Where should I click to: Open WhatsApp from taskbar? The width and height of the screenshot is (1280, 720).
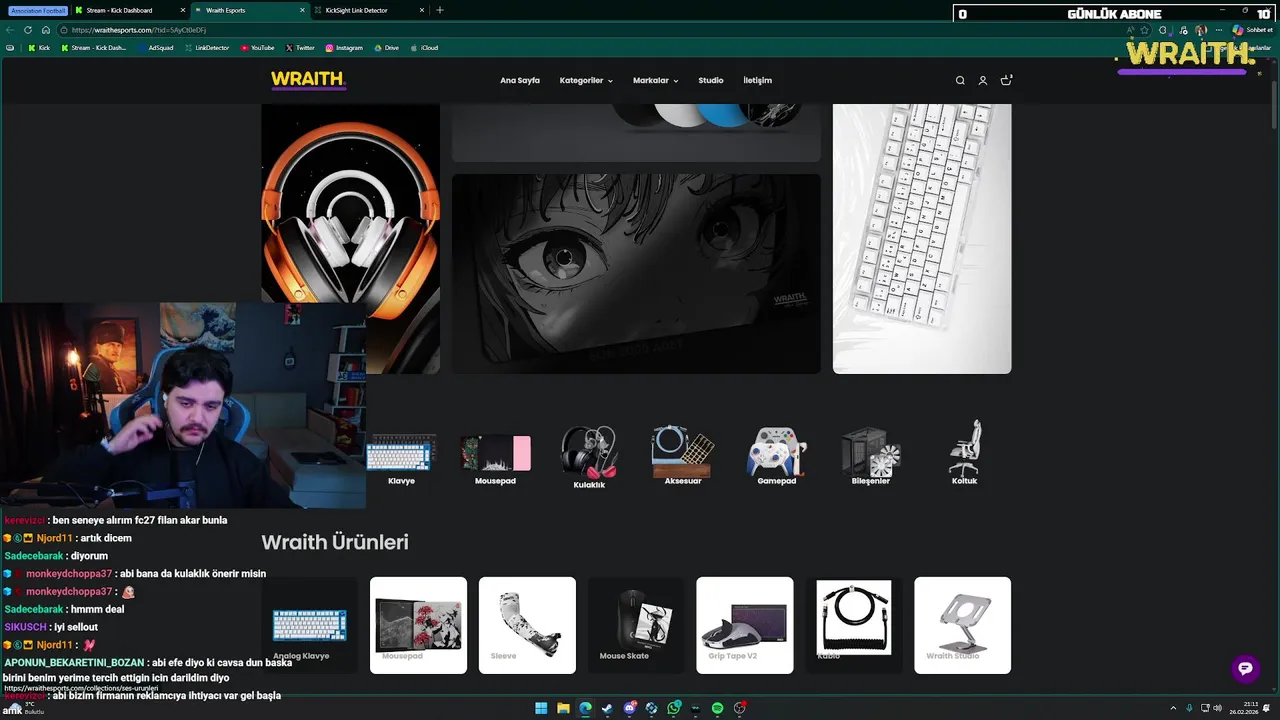674,708
